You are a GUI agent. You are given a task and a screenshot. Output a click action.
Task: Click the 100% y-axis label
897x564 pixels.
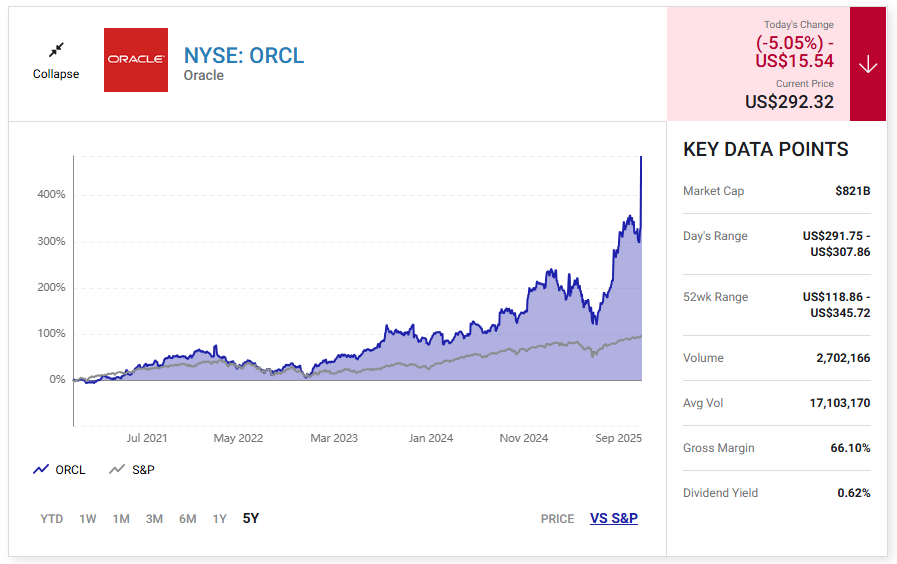tap(51, 333)
